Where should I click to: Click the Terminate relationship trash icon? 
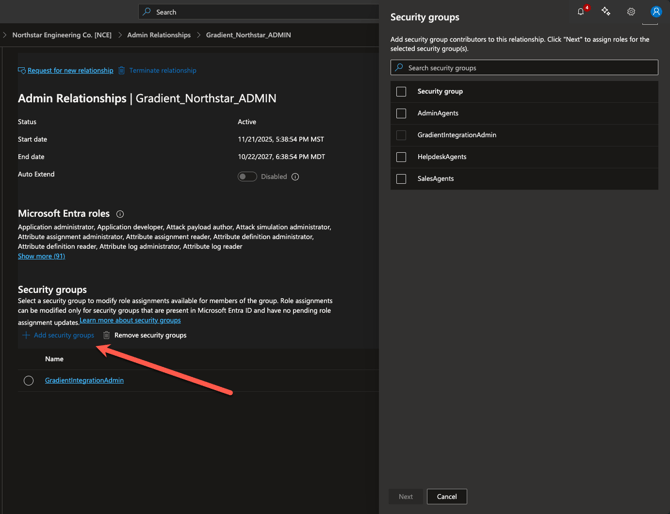click(122, 71)
